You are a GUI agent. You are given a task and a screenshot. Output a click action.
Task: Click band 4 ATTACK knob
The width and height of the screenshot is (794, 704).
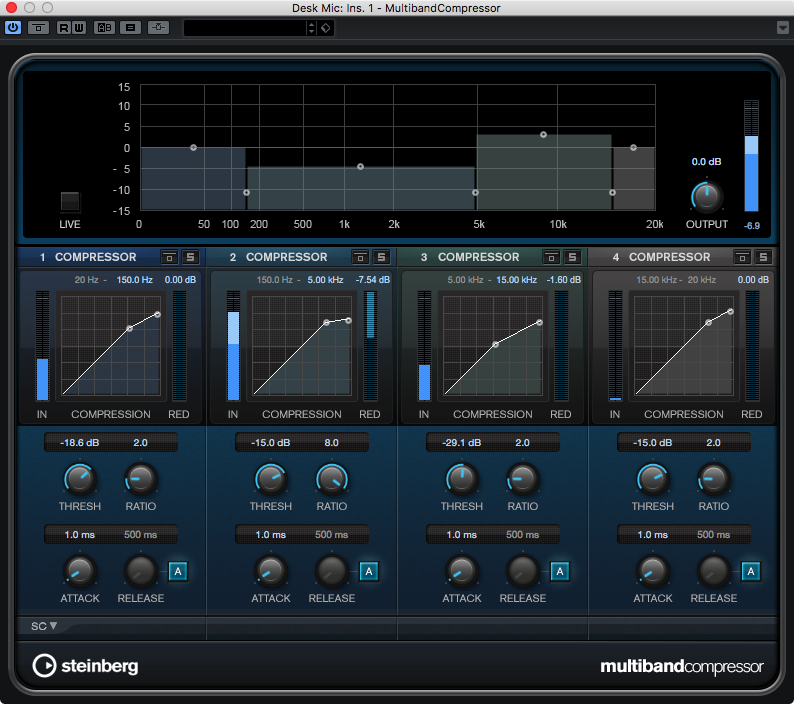(x=652, y=571)
